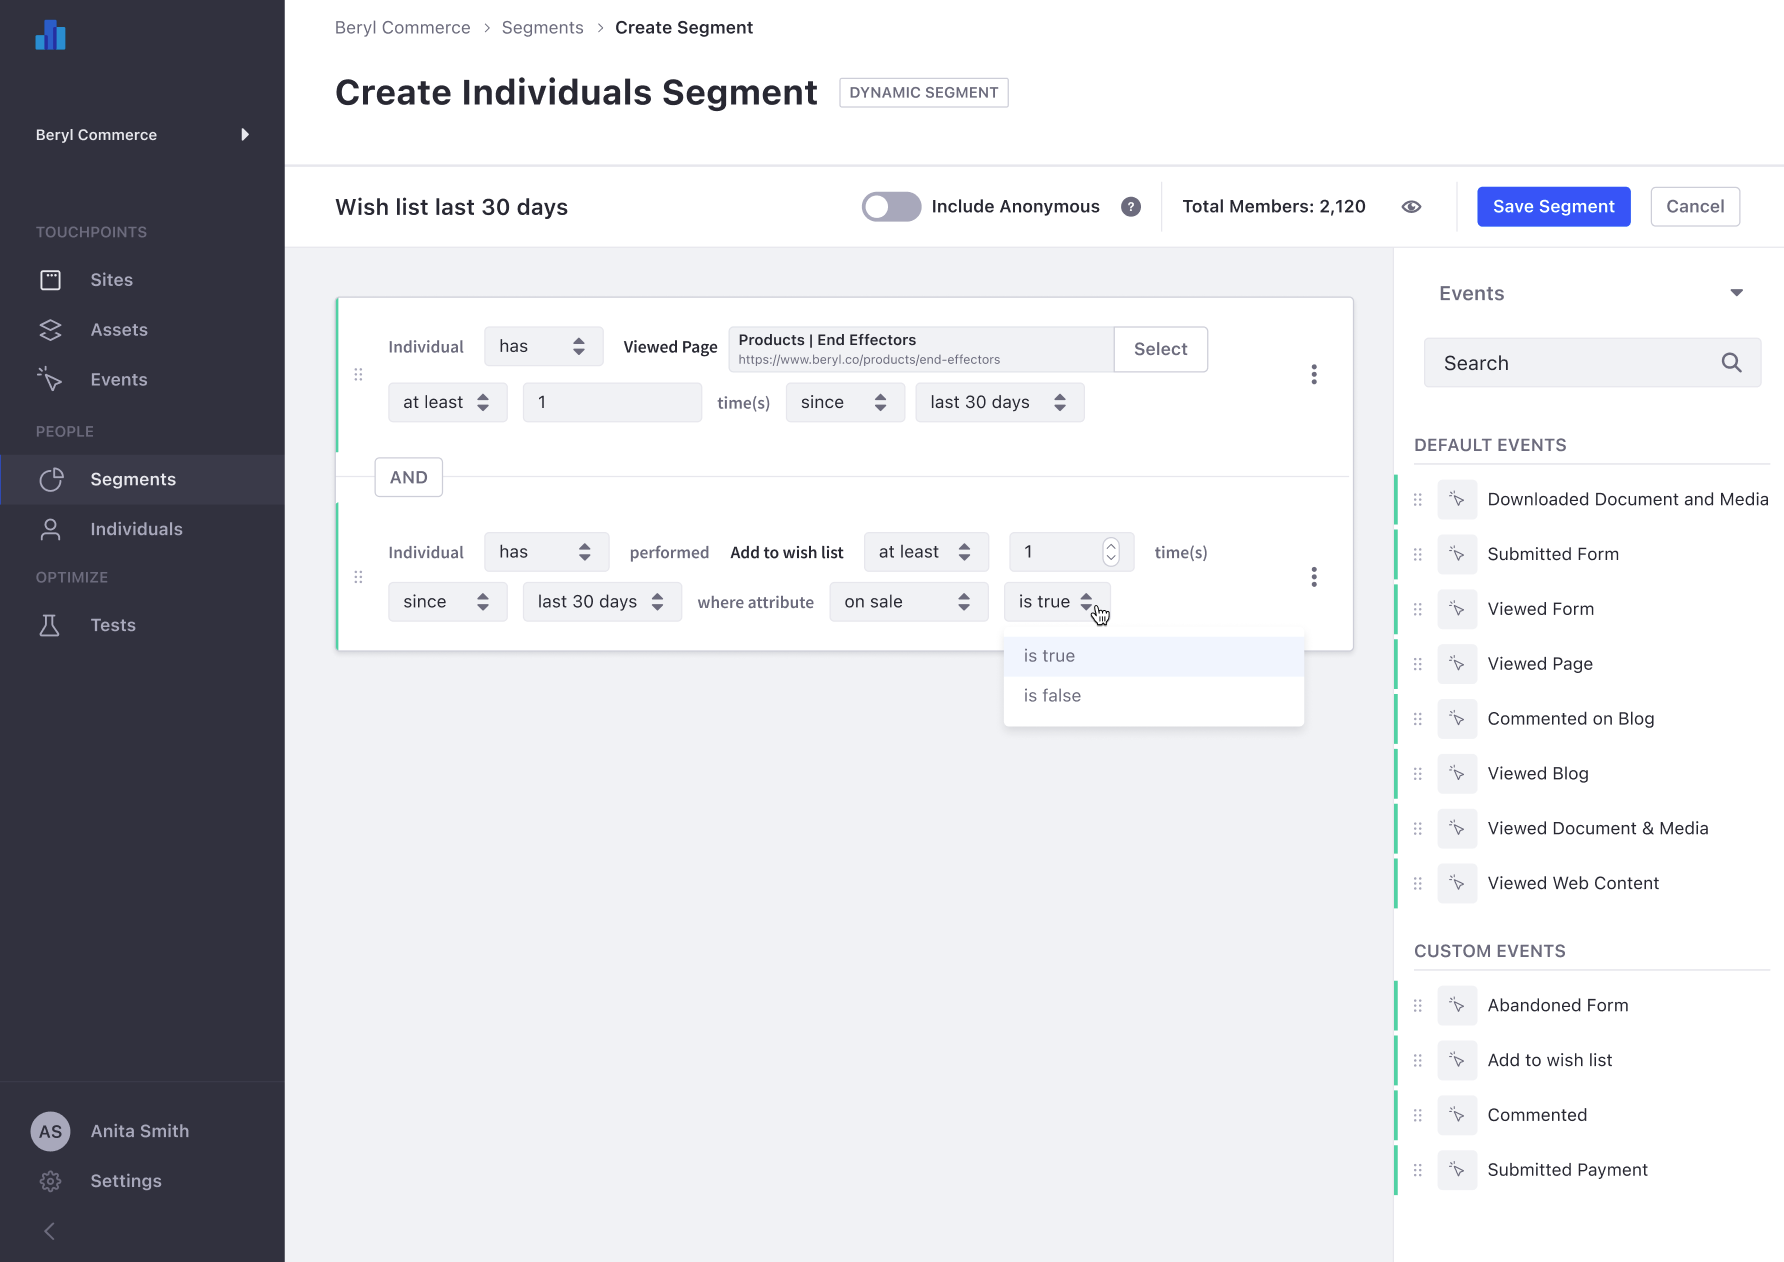Click the Cancel button
This screenshot has width=1784, height=1262.
coord(1694,207)
